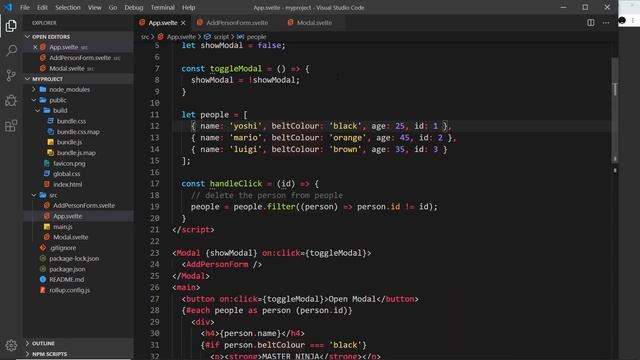Open package-lock.json file

pyautogui.click(x=74, y=258)
